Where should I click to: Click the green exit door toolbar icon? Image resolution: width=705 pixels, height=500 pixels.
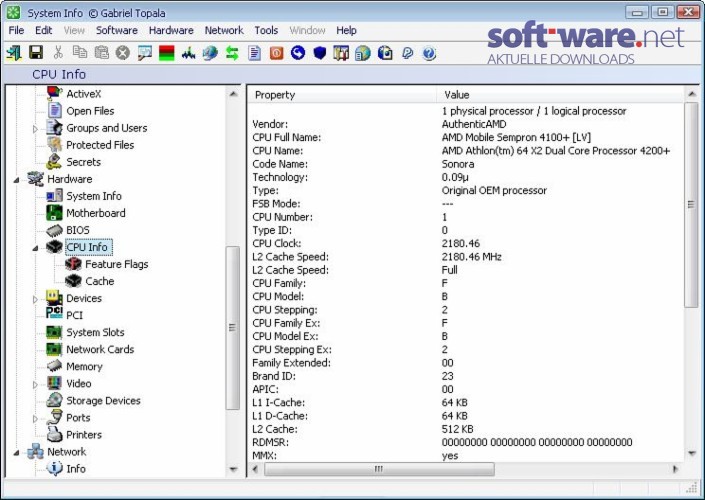pos(14,53)
